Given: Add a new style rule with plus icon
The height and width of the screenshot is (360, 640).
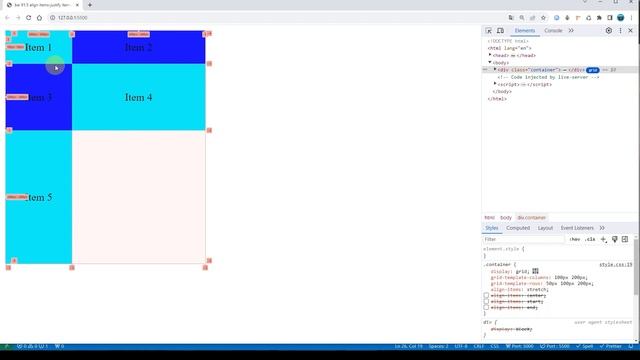Looking at the screenshot, I should click(x=604, y=239).
